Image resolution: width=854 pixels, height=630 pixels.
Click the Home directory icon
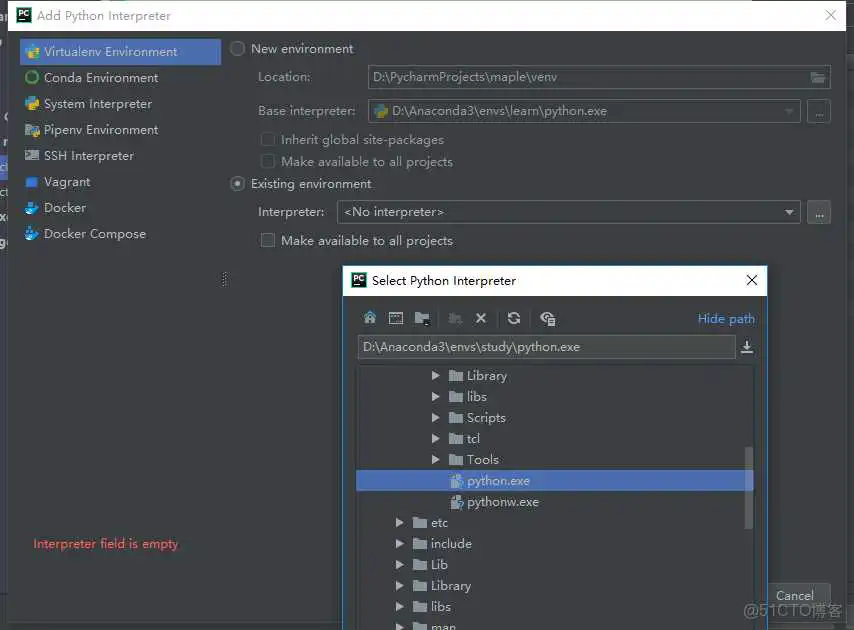[369, 317]
